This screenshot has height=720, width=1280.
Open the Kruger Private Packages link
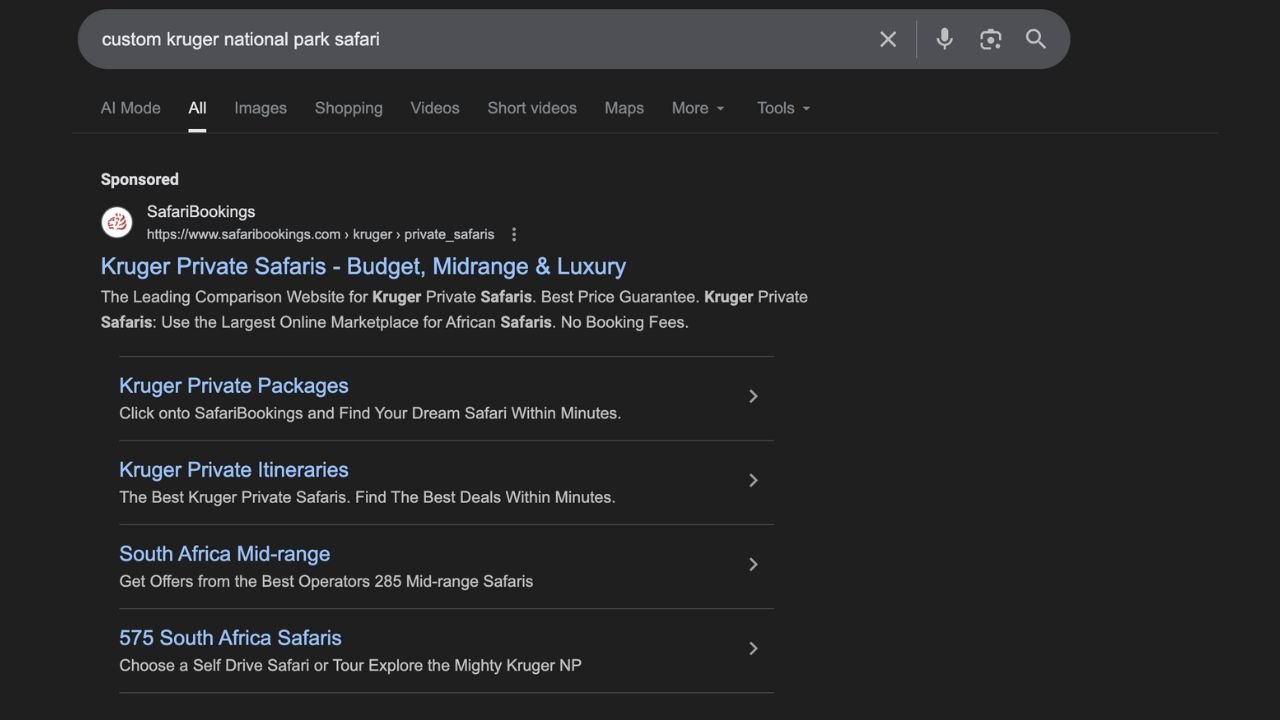click(x=234, y=386)
